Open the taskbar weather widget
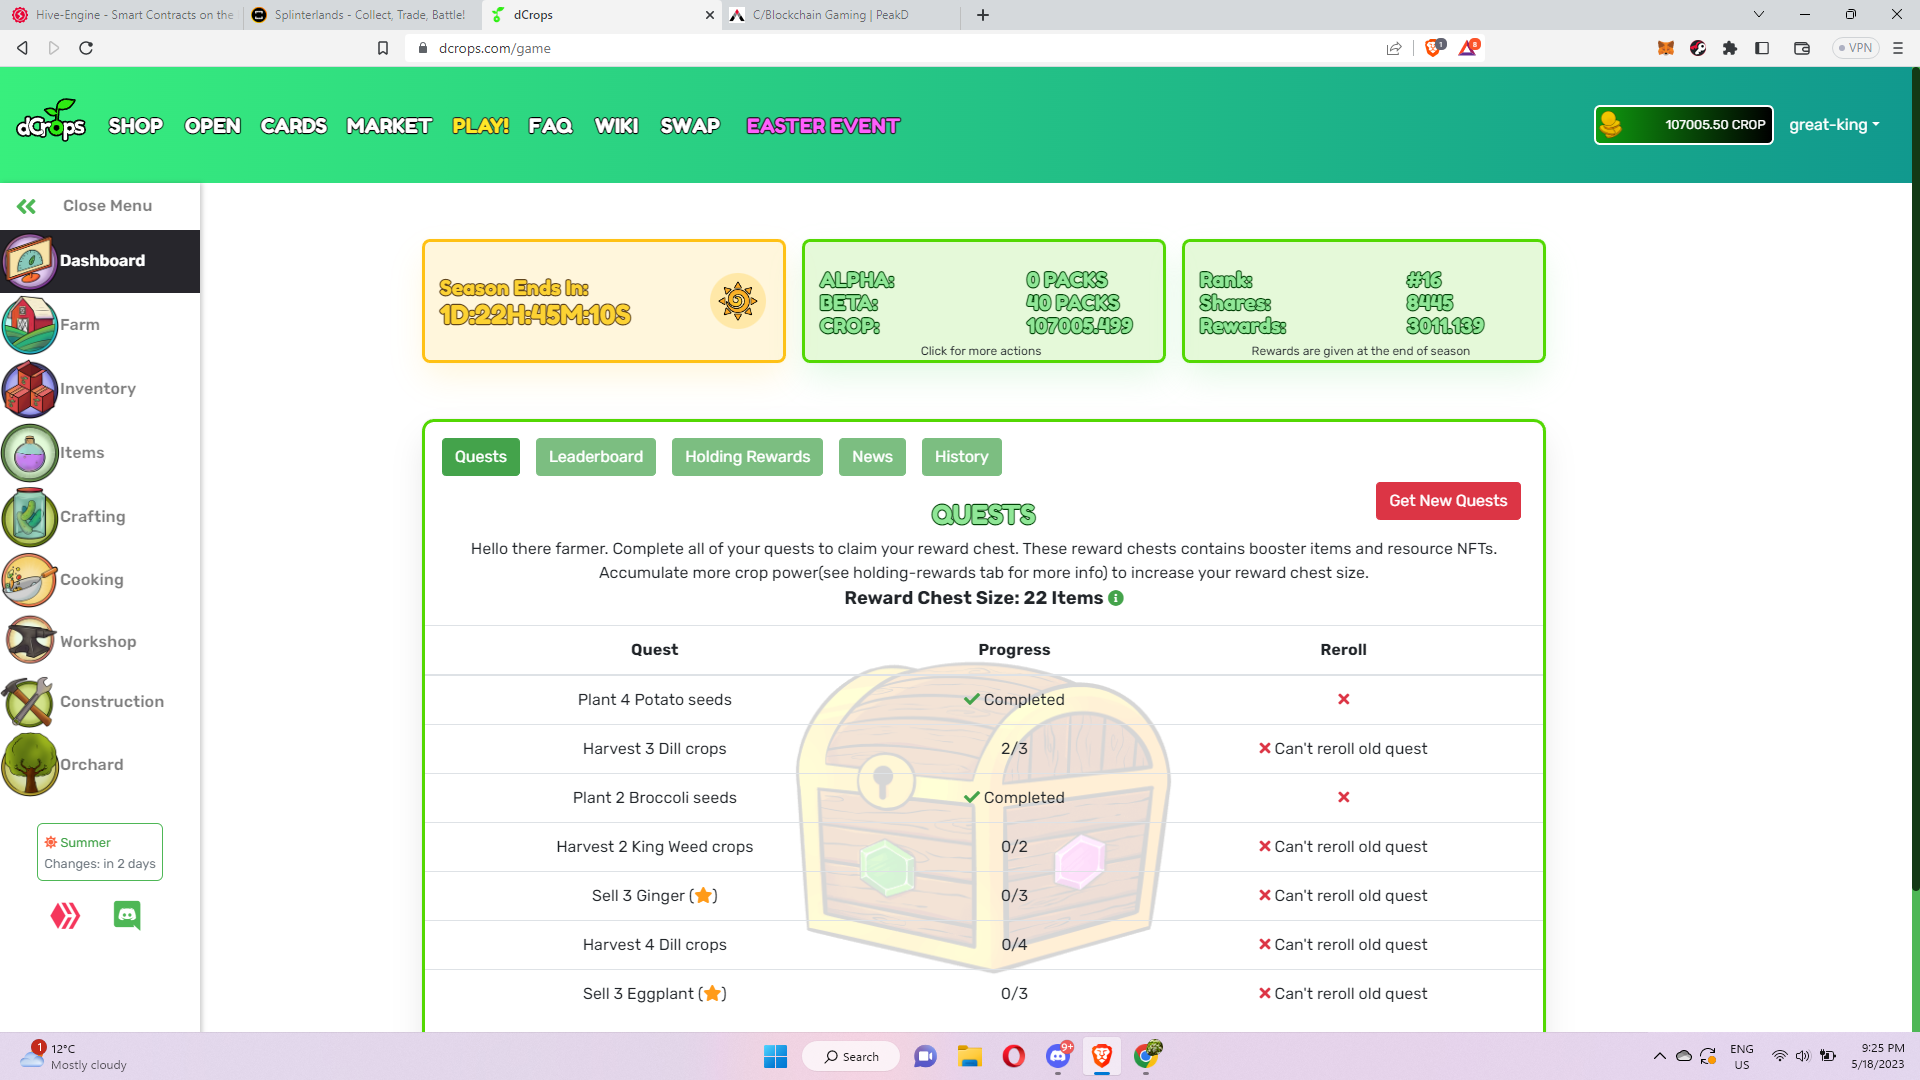Viewport: 1920px width, 1080px height. (76, 1056)
